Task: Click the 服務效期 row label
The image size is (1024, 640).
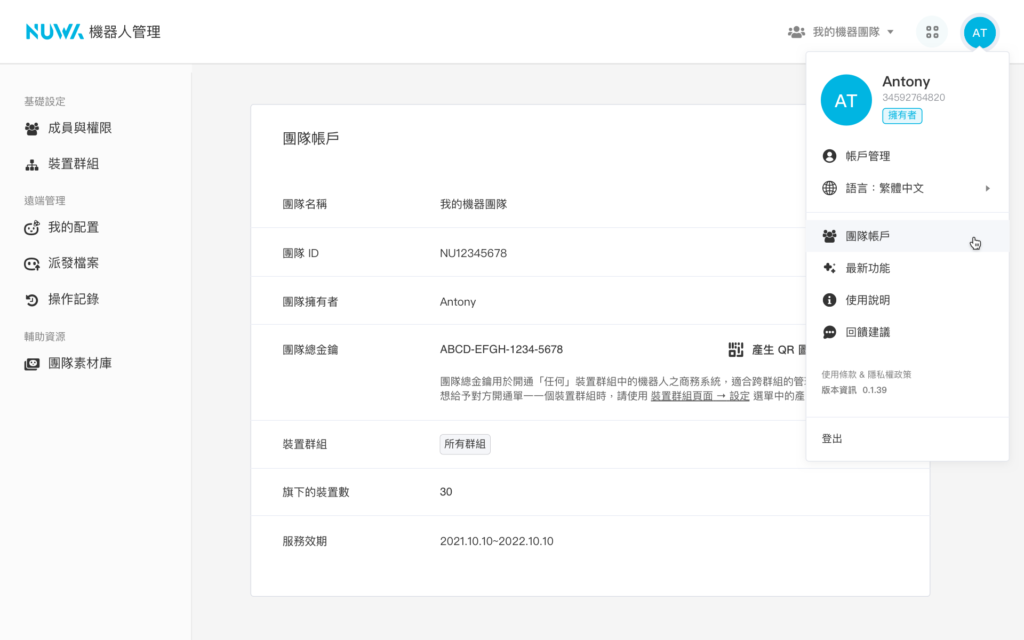Action: click(x=304, y=541)
